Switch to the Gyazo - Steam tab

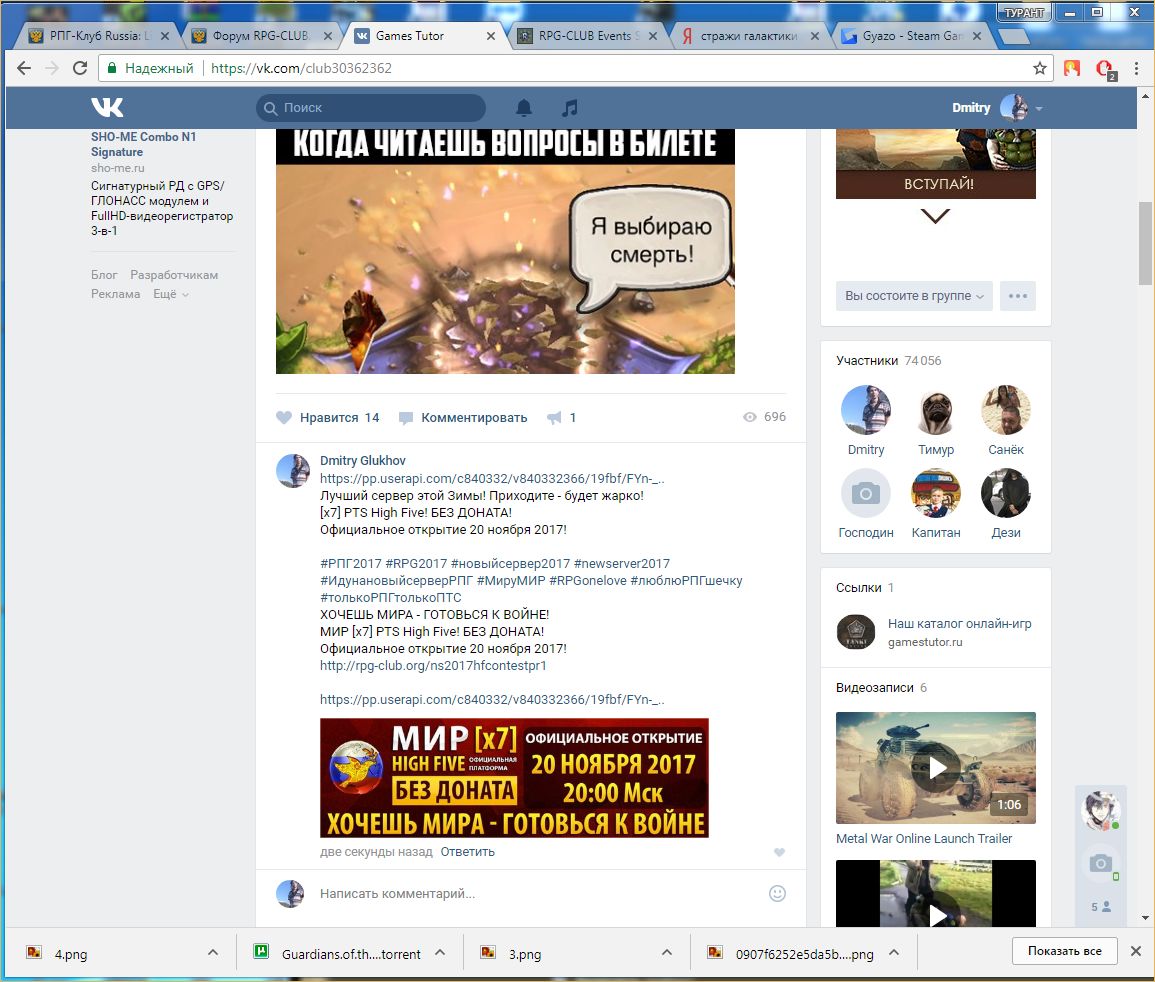(911, 36)
